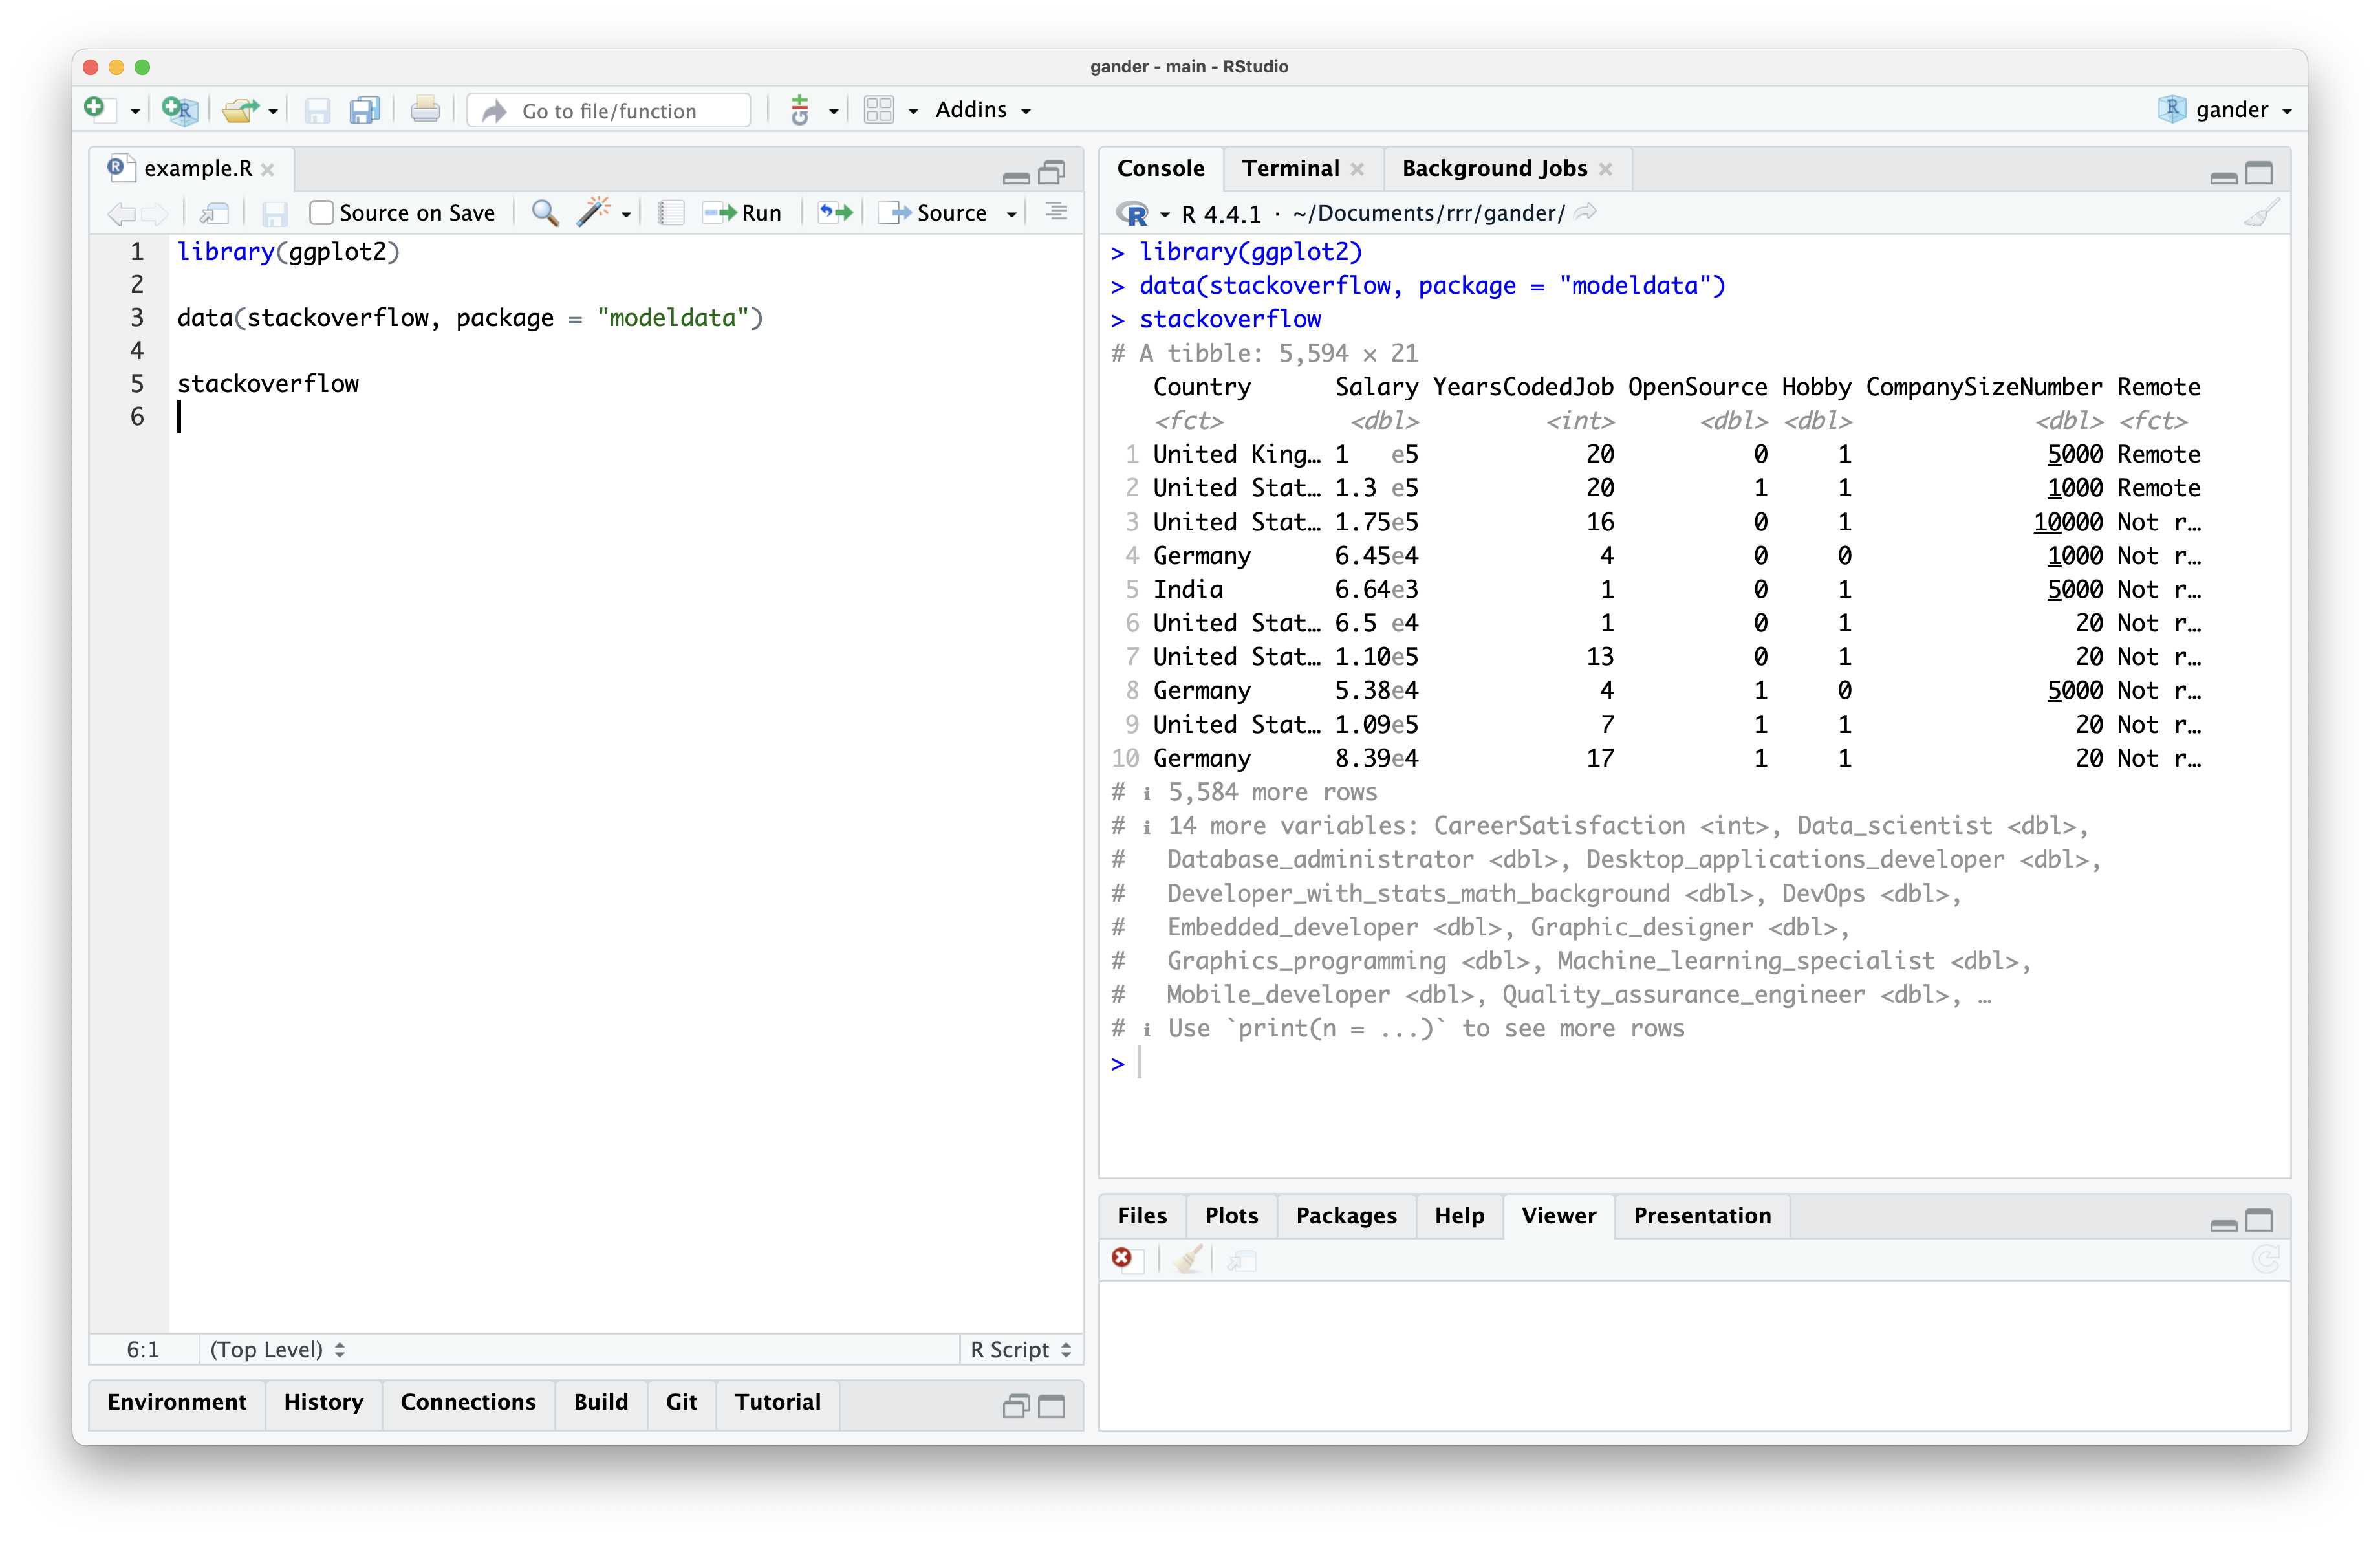Clear the console with the broom icon
2380x1541 pixels.
(x=2261, y=212)
